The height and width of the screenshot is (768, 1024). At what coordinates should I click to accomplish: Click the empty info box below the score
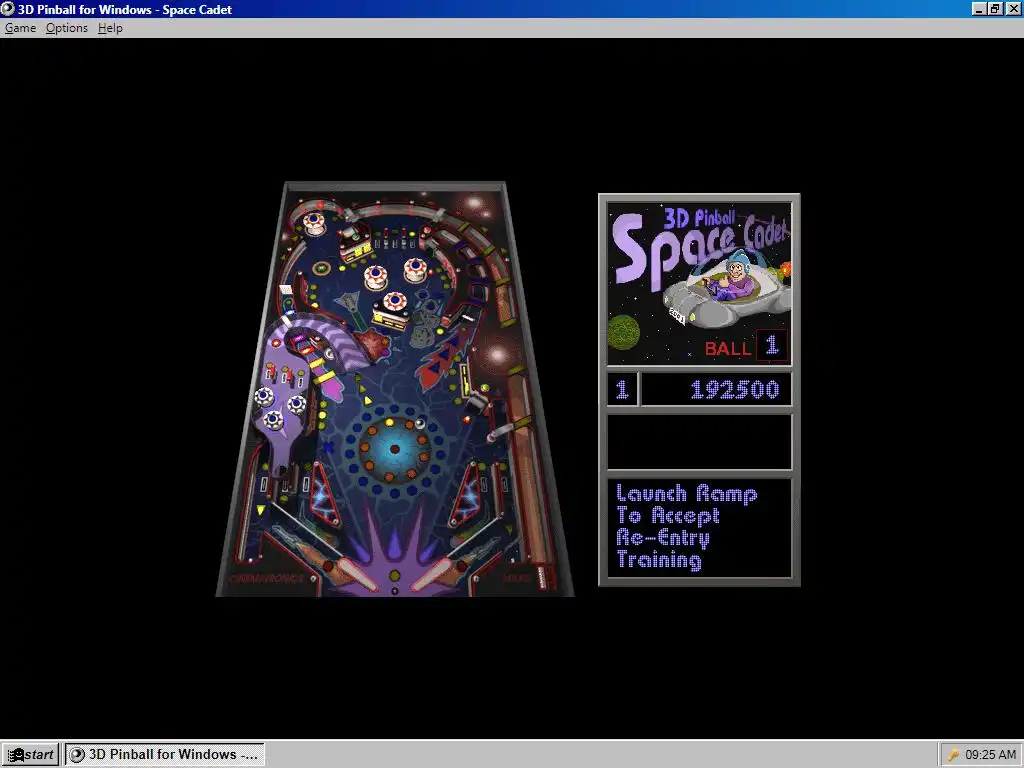[699, 442]
